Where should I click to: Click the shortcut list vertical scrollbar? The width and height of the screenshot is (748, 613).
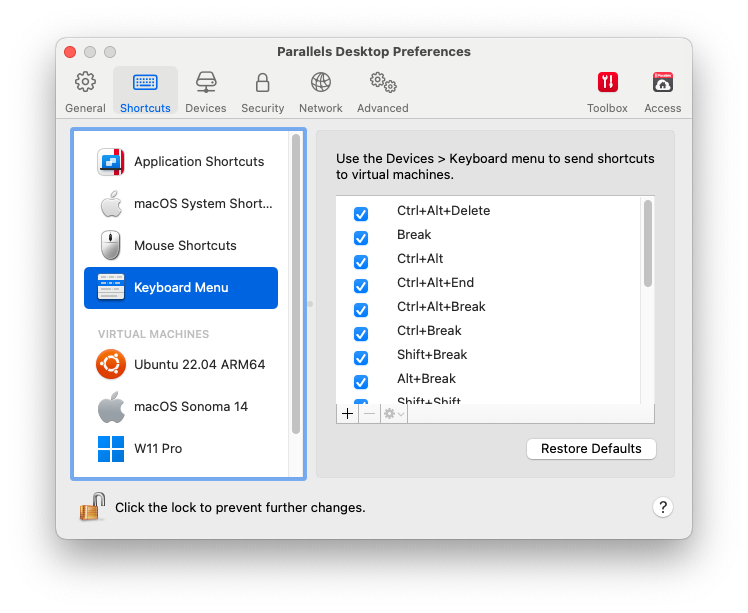point(648,245)
